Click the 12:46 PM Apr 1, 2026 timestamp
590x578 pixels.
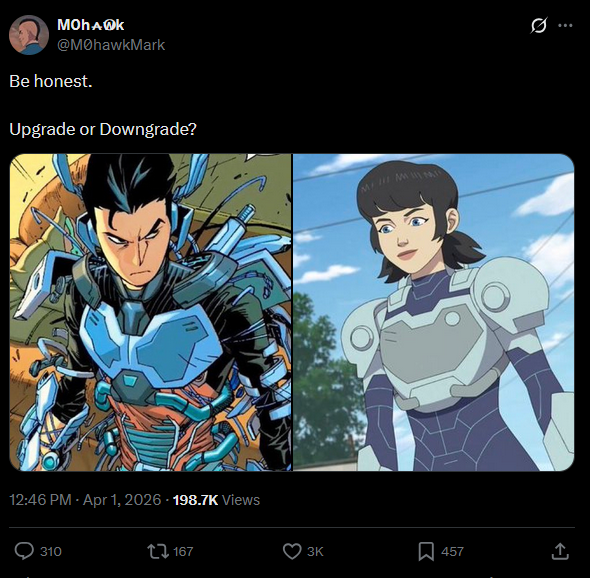tap(85, 500)
